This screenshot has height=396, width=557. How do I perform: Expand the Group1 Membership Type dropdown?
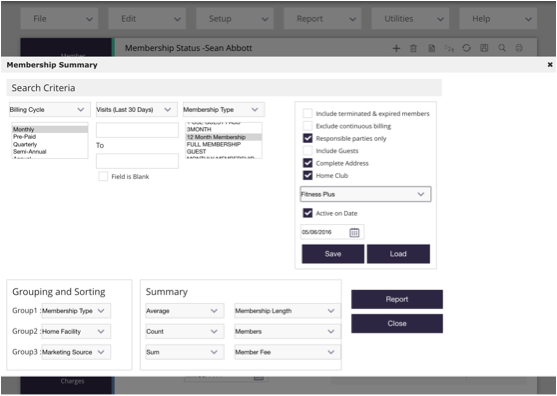(76, 311)
